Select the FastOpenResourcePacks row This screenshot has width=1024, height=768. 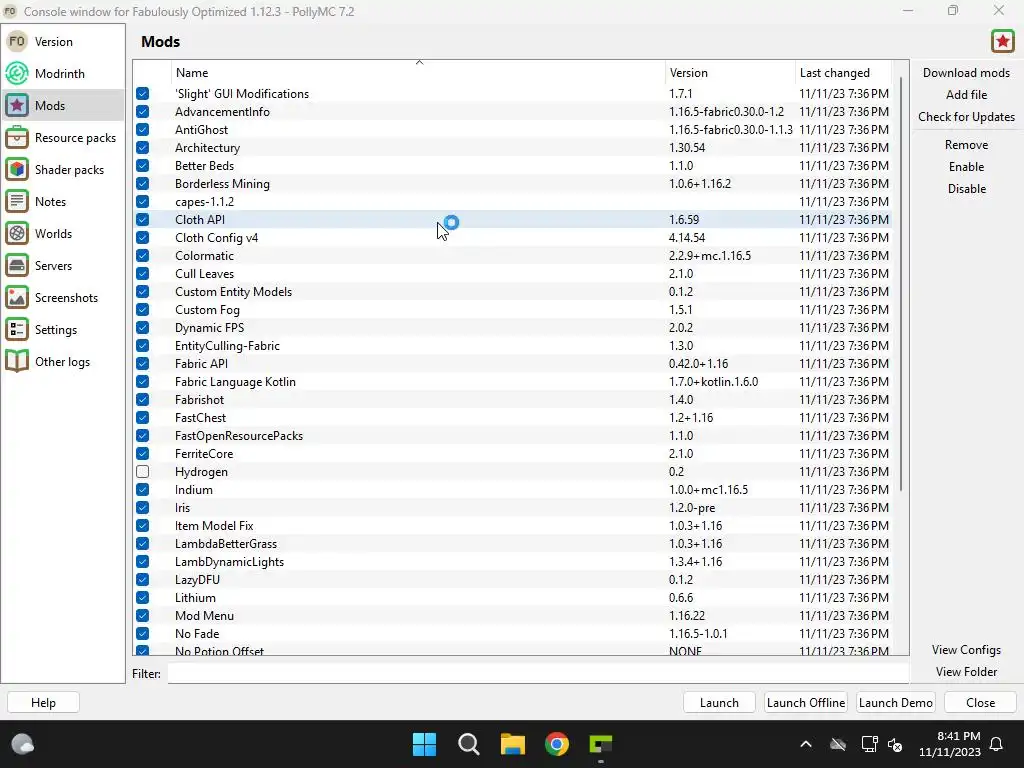point(513,436)
